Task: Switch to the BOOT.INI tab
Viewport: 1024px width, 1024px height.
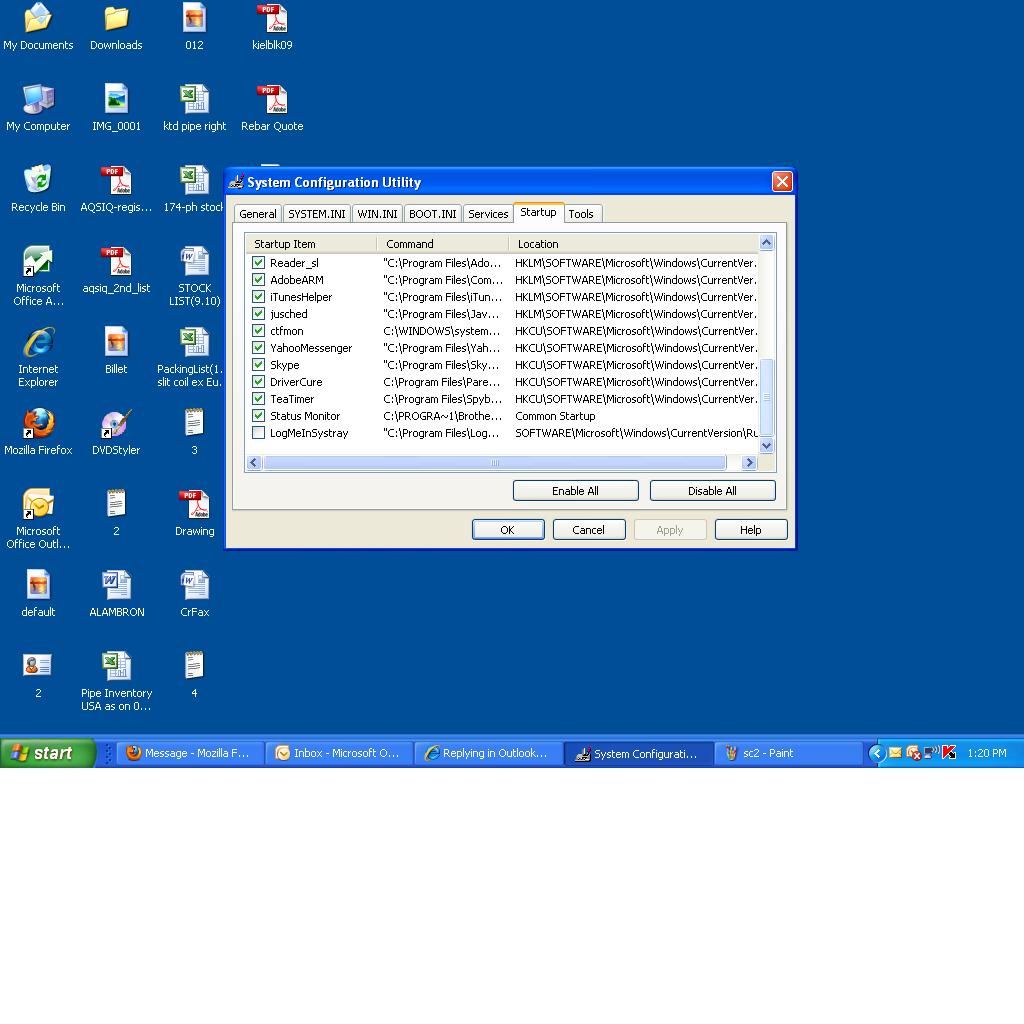Action: tap(432, 214)
